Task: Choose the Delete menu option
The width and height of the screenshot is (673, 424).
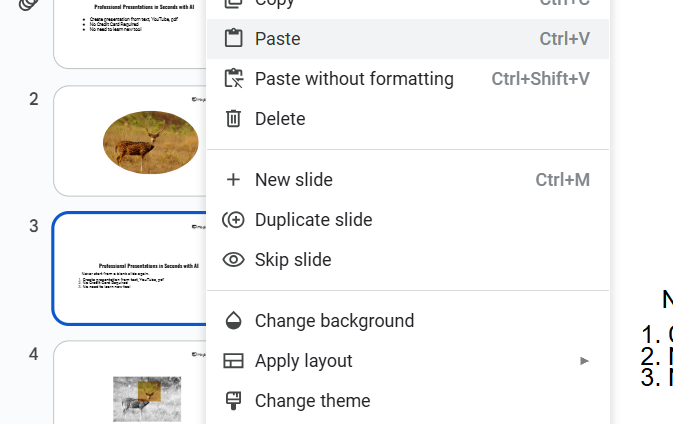Action: [x=280, y=119]
